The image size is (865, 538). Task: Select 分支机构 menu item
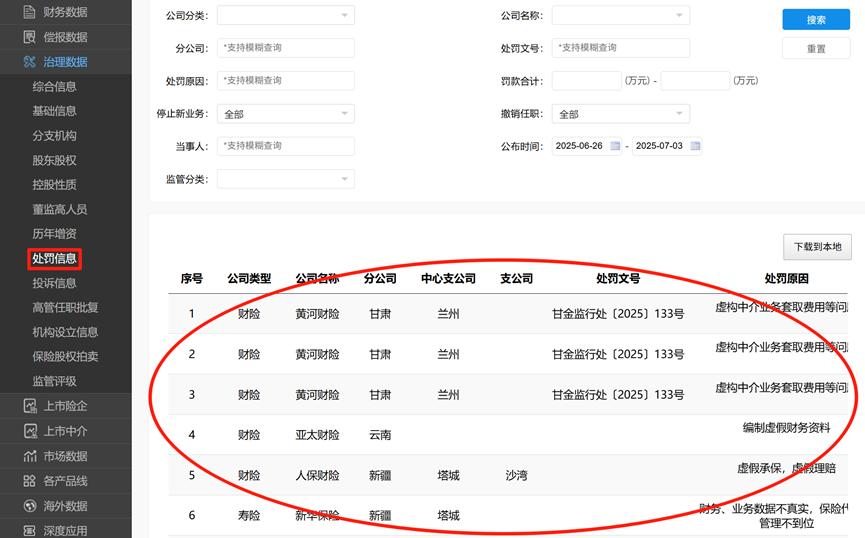tap(54, 136)
